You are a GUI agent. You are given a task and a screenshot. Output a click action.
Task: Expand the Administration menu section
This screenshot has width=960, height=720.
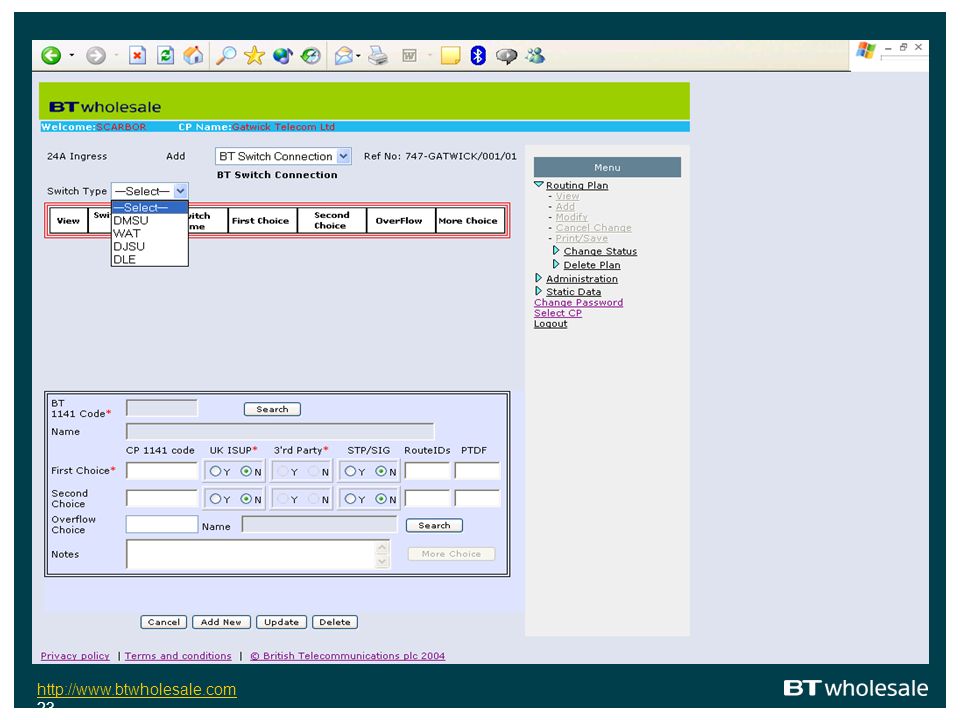(x=538, y=278)
